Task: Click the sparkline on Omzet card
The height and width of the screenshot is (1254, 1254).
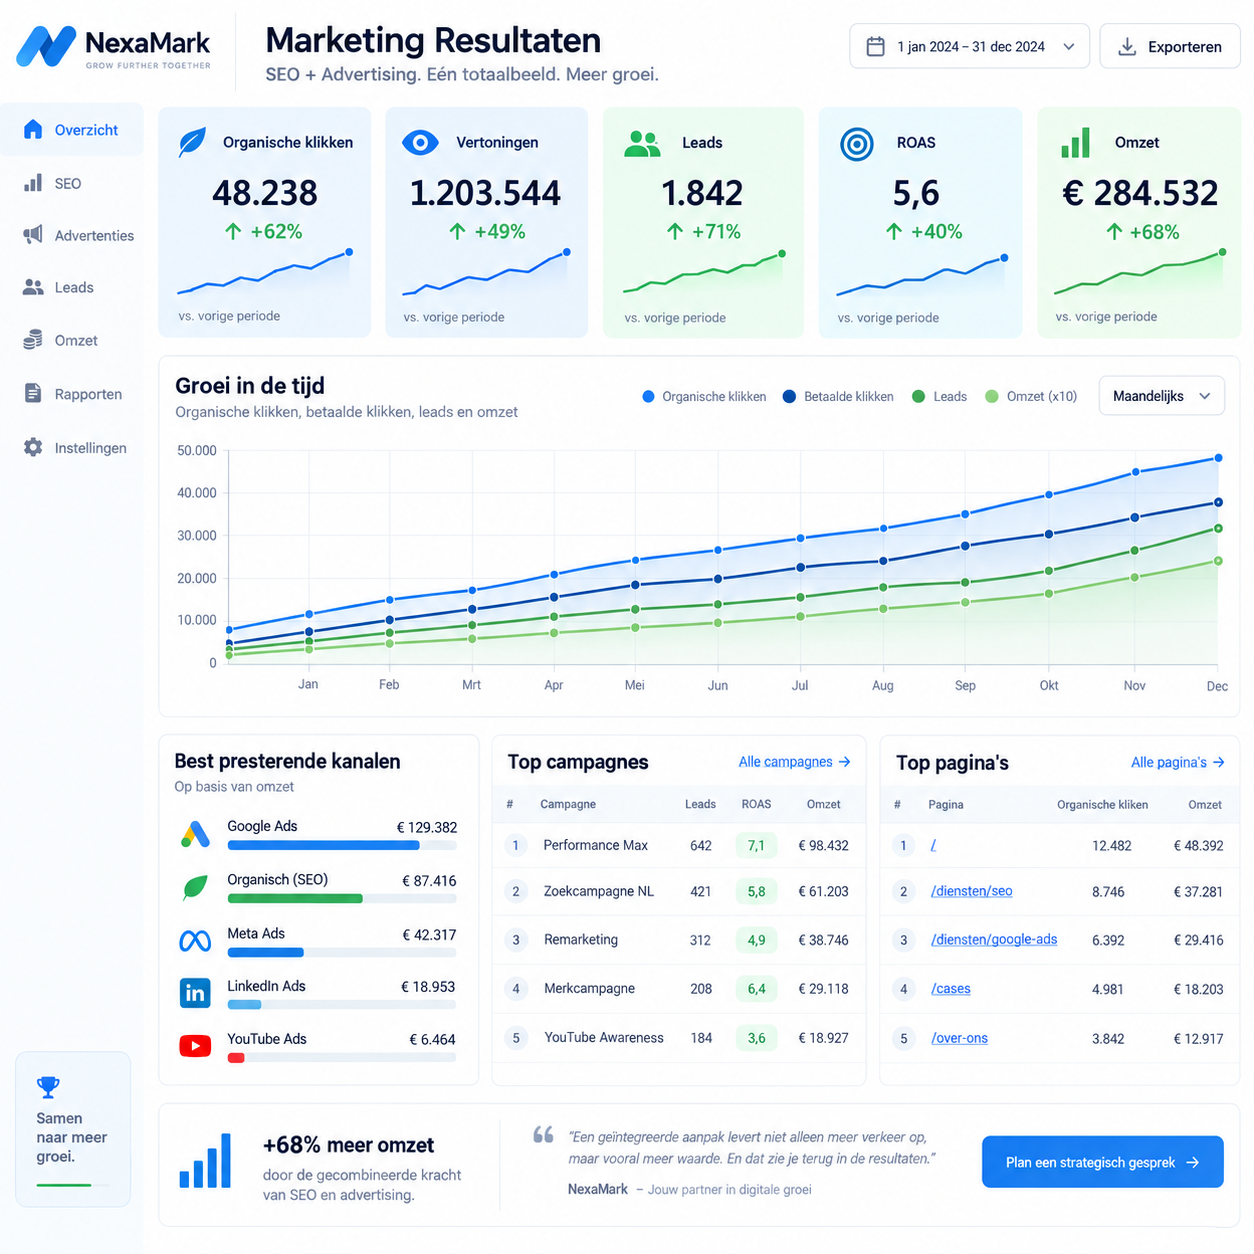Action: 1139,273
